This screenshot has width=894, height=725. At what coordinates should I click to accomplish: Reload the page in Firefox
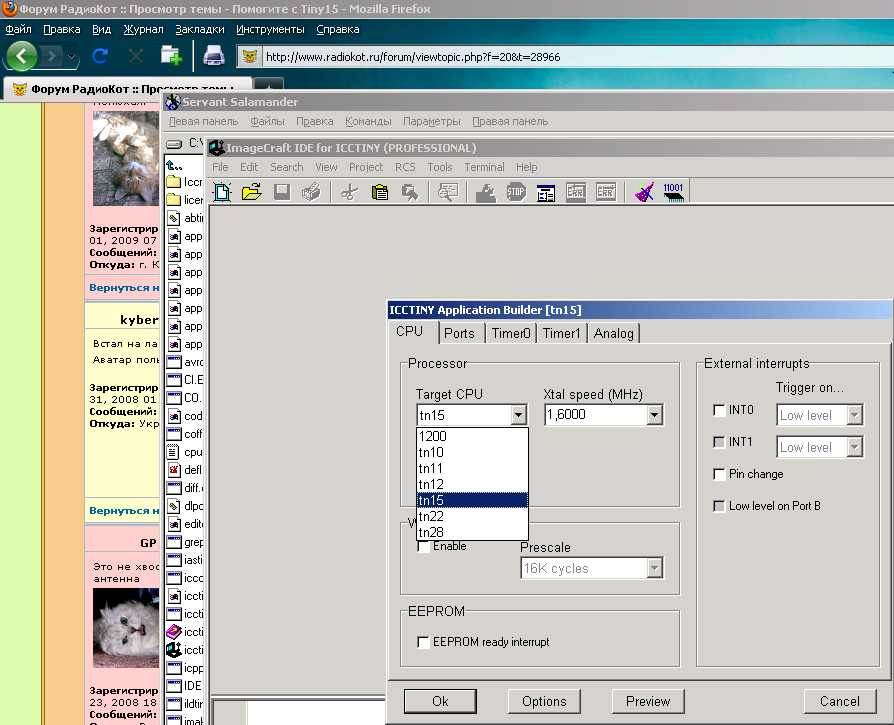[100, 56]
